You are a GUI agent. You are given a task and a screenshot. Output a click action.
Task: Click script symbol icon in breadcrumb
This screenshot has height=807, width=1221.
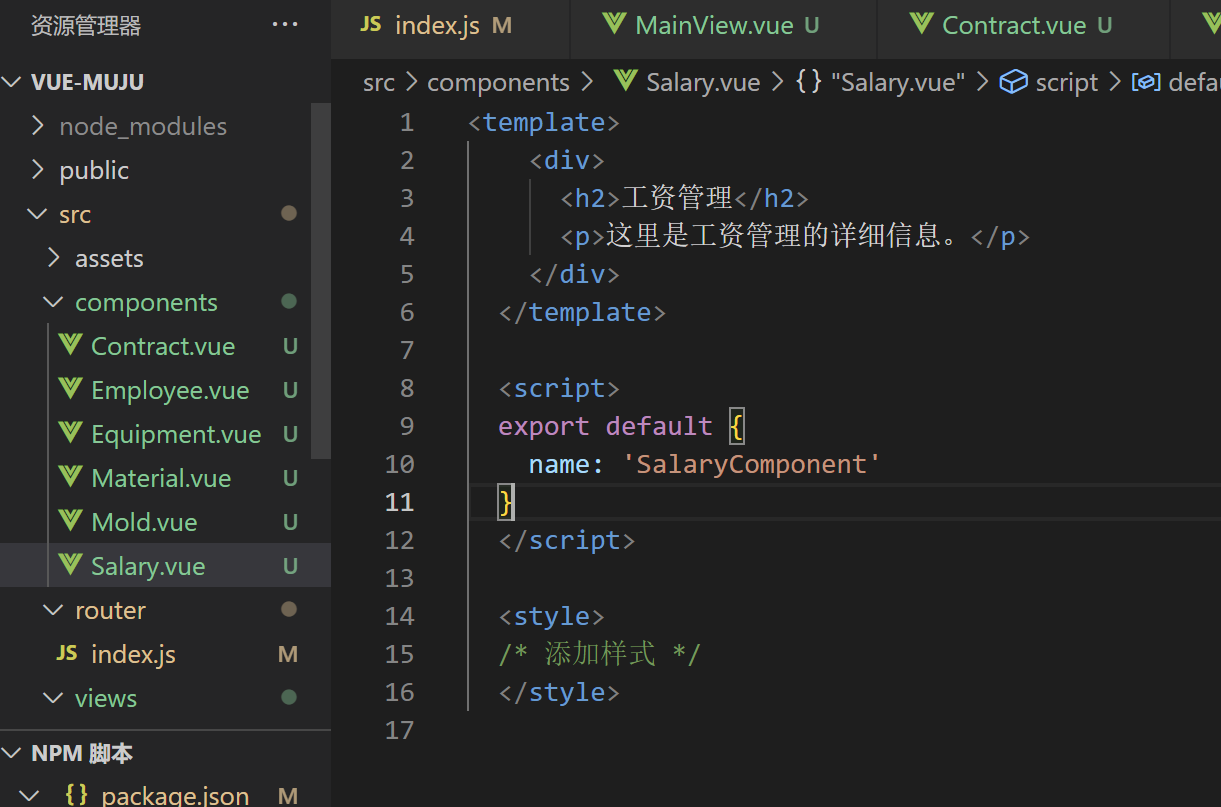pos(1013,82)
